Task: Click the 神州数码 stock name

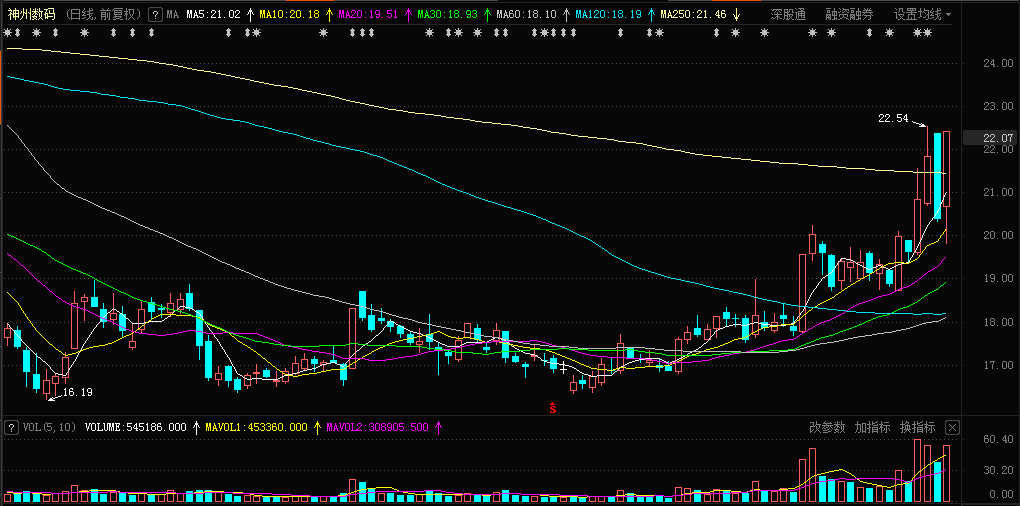Action: 31,14
